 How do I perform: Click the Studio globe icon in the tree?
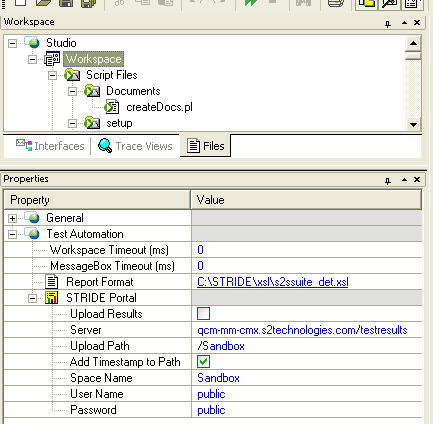(x=33, y=42)
